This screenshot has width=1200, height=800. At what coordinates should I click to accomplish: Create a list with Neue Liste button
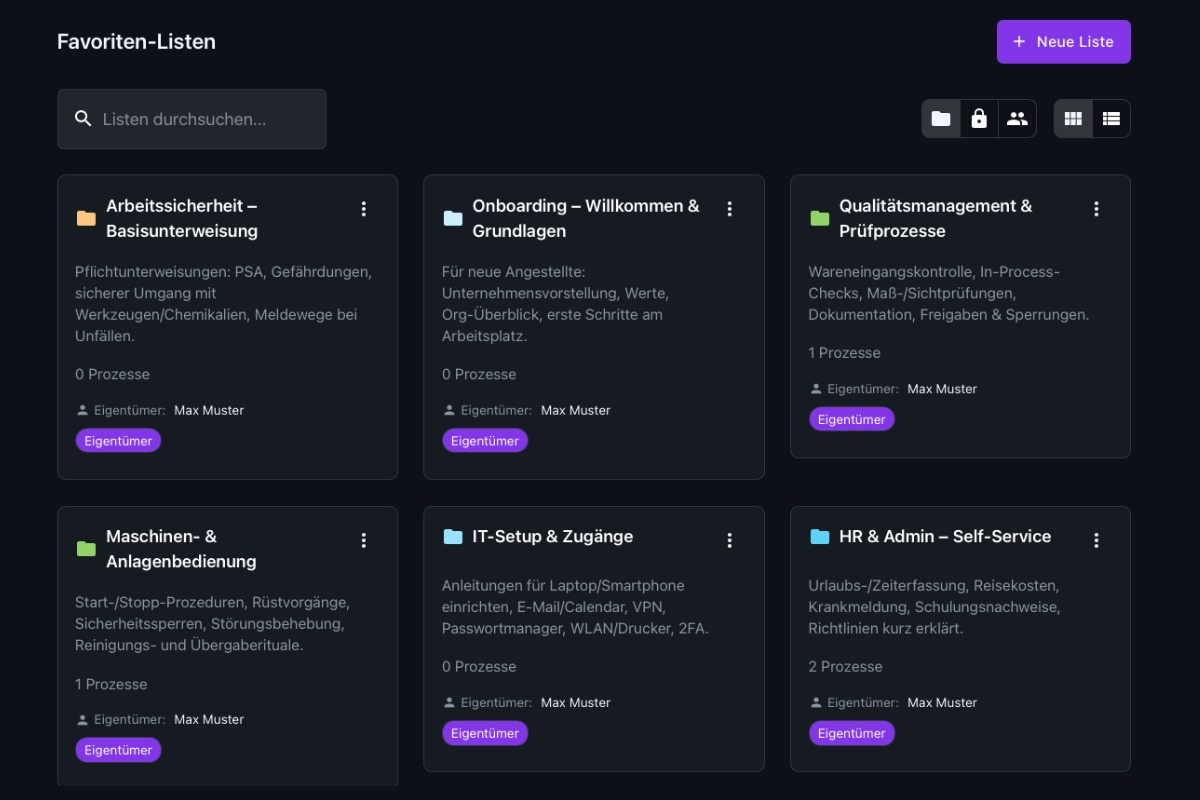[1063, 42]
